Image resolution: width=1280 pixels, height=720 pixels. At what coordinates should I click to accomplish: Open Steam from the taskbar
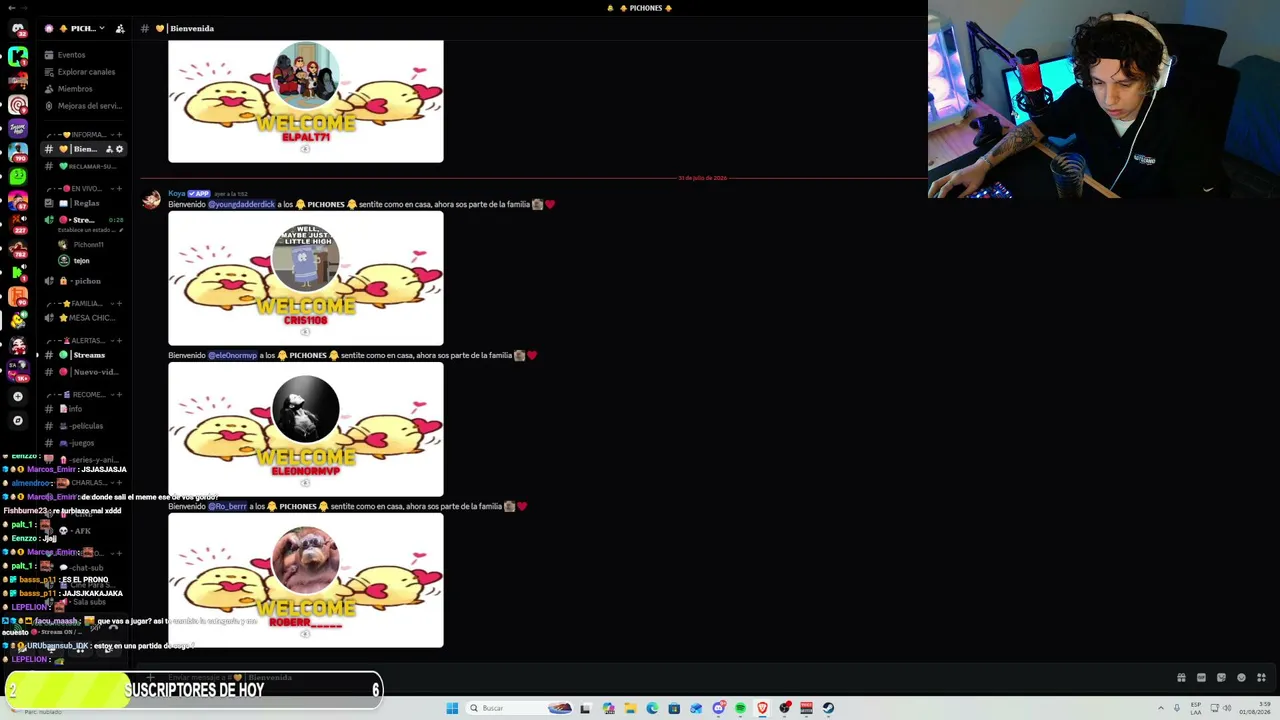click(x=828, y=708)
